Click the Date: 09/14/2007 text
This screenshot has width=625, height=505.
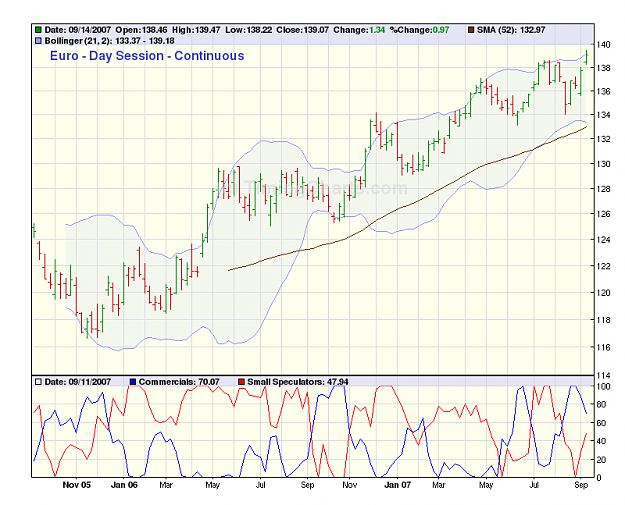coord(78,30)
